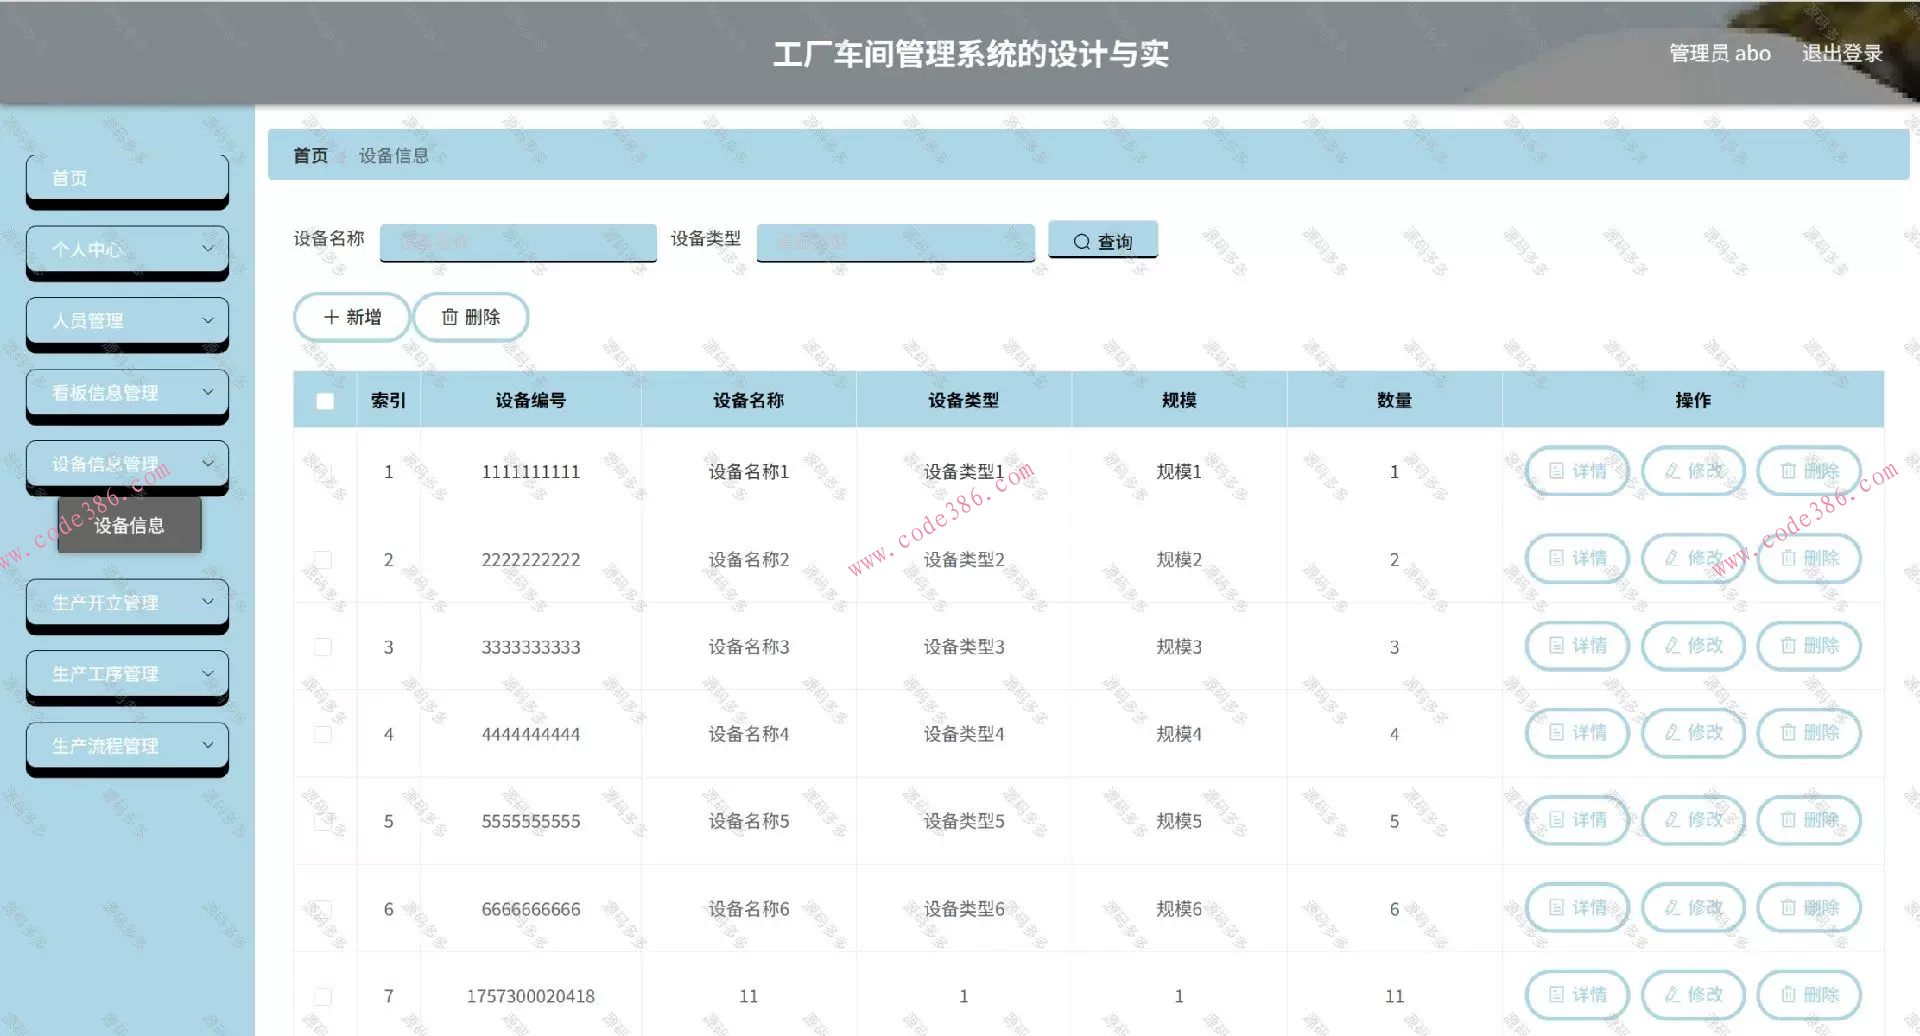Check the checkbox for 设备名称1 row
The height and width of the screenshot is (1036, 1920).
pos(322,471)
